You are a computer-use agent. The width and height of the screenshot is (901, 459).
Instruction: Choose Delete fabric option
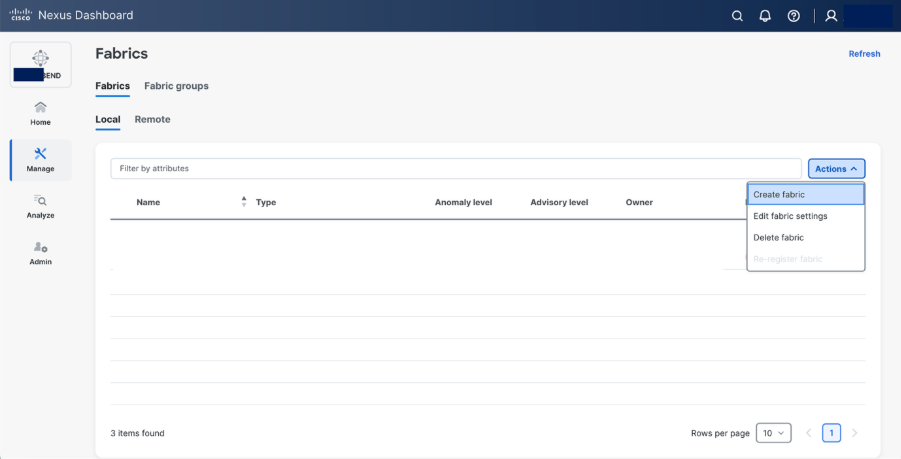(806, 237)
